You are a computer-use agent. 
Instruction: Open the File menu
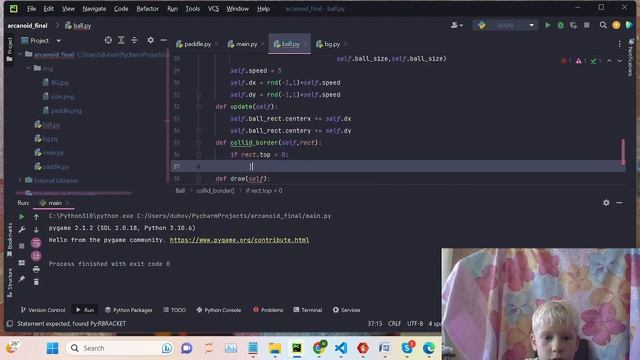[x=31, y=9]
